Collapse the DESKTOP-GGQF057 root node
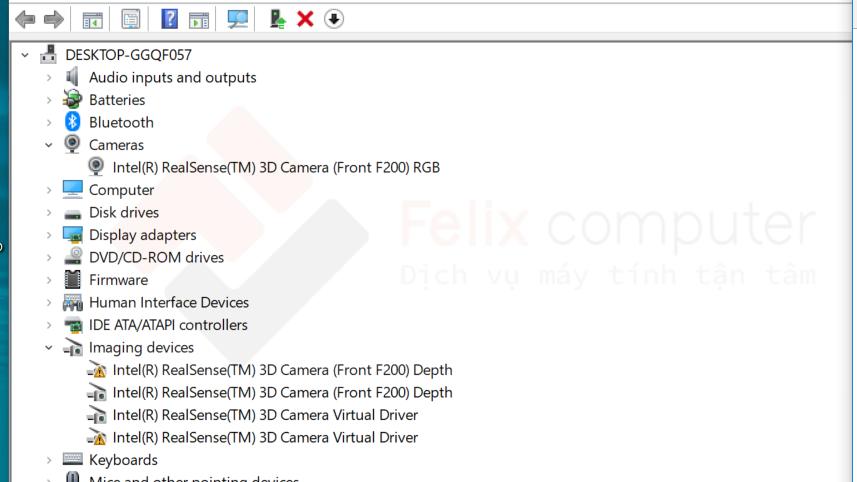 [x=25, y=55]
